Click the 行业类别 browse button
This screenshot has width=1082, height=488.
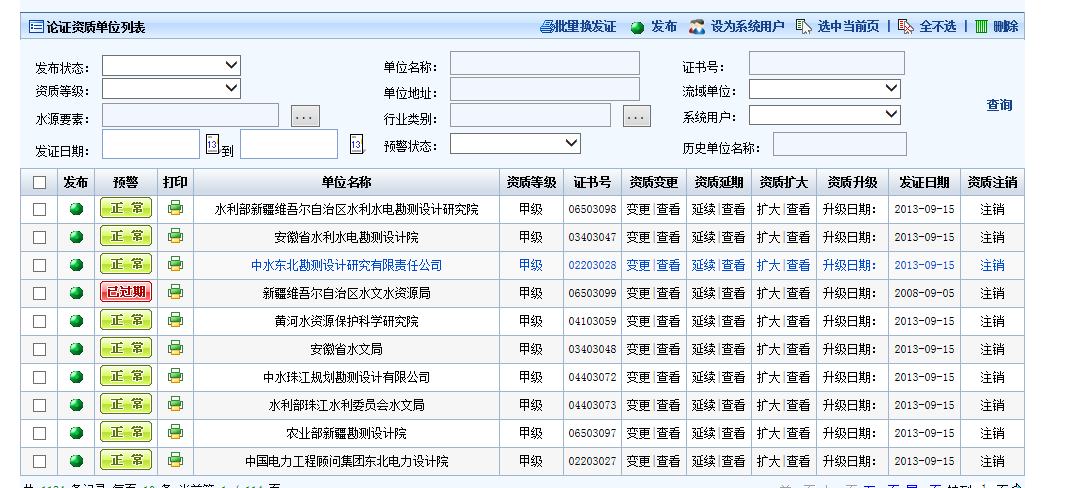click(x=637, y=117)
